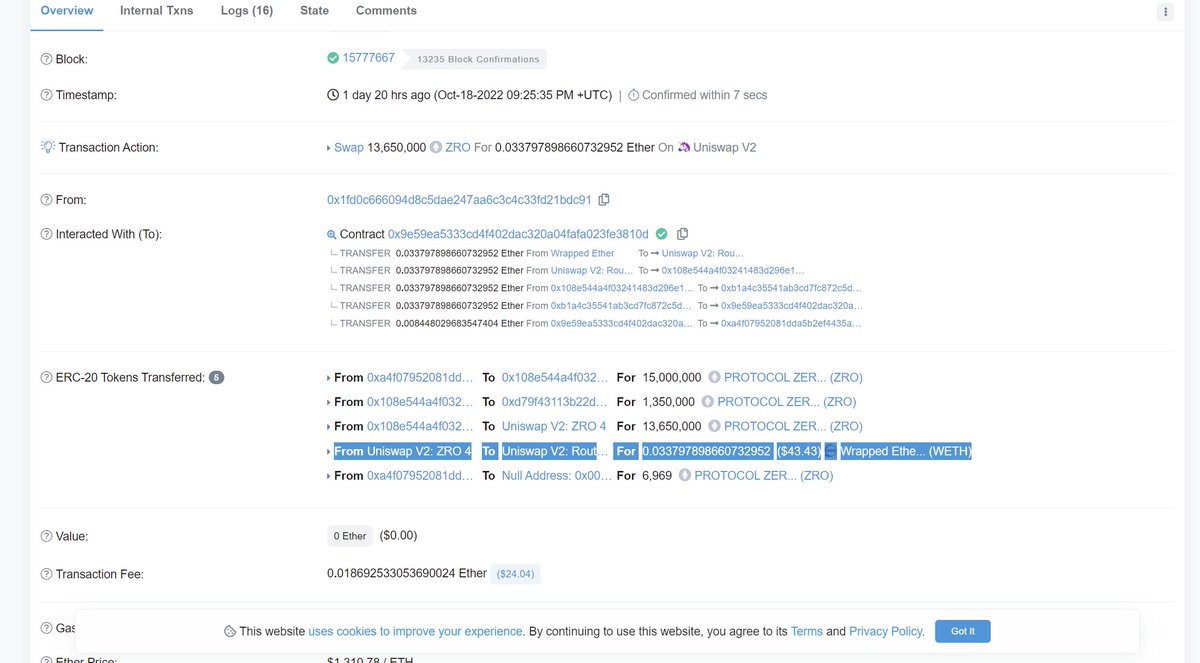Click the clock icon beside timestamp
Screen dimensions: 1200x663
click(333, 95)
